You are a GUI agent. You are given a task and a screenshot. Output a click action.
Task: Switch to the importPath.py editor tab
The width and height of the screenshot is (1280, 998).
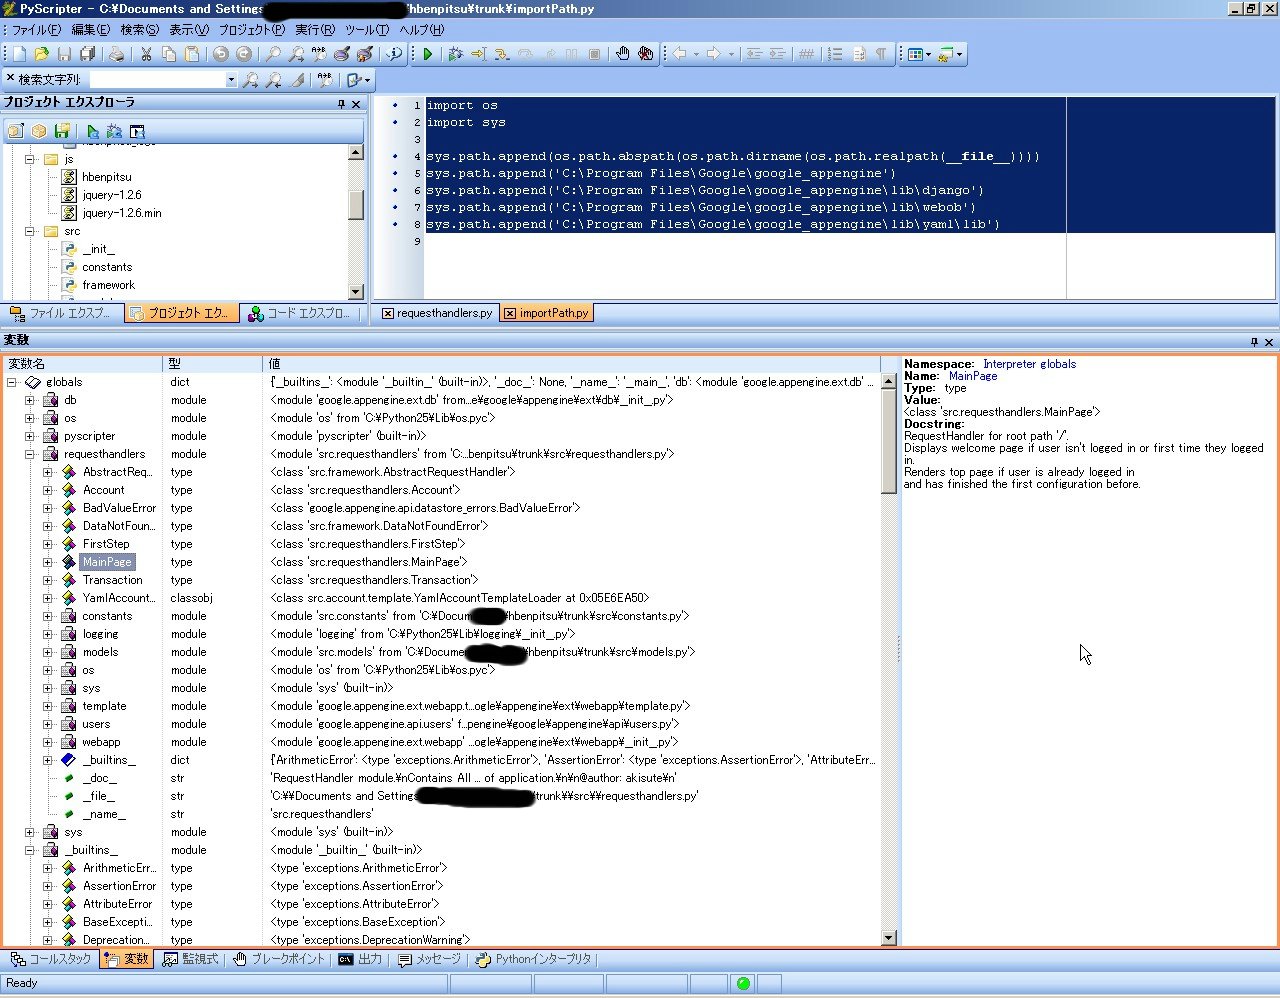(547, 313)
